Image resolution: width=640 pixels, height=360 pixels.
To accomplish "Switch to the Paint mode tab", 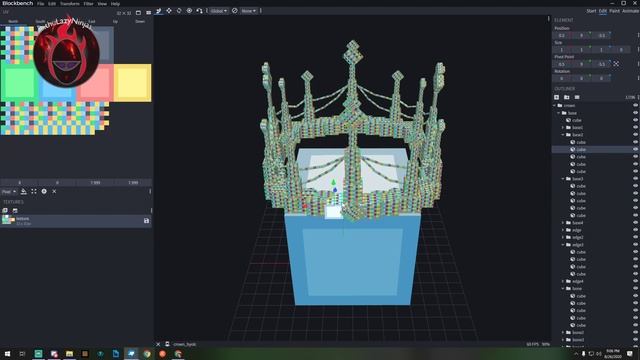I will [614, 11].
